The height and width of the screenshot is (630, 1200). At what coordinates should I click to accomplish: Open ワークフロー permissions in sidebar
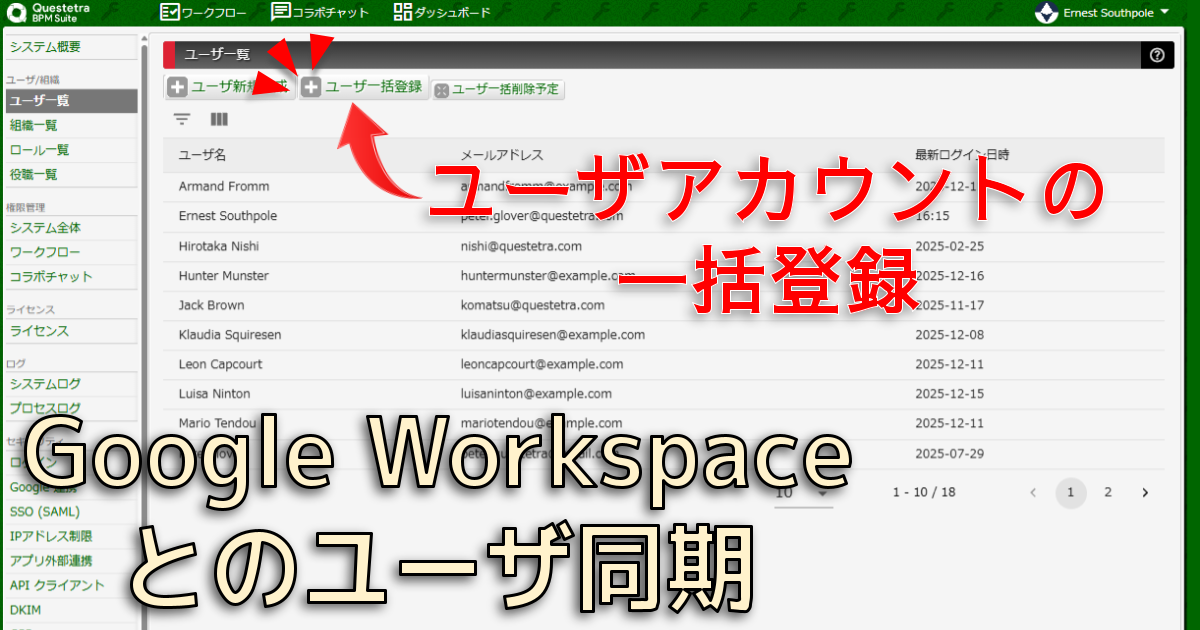pyautogui.click(x=70, y=252)
